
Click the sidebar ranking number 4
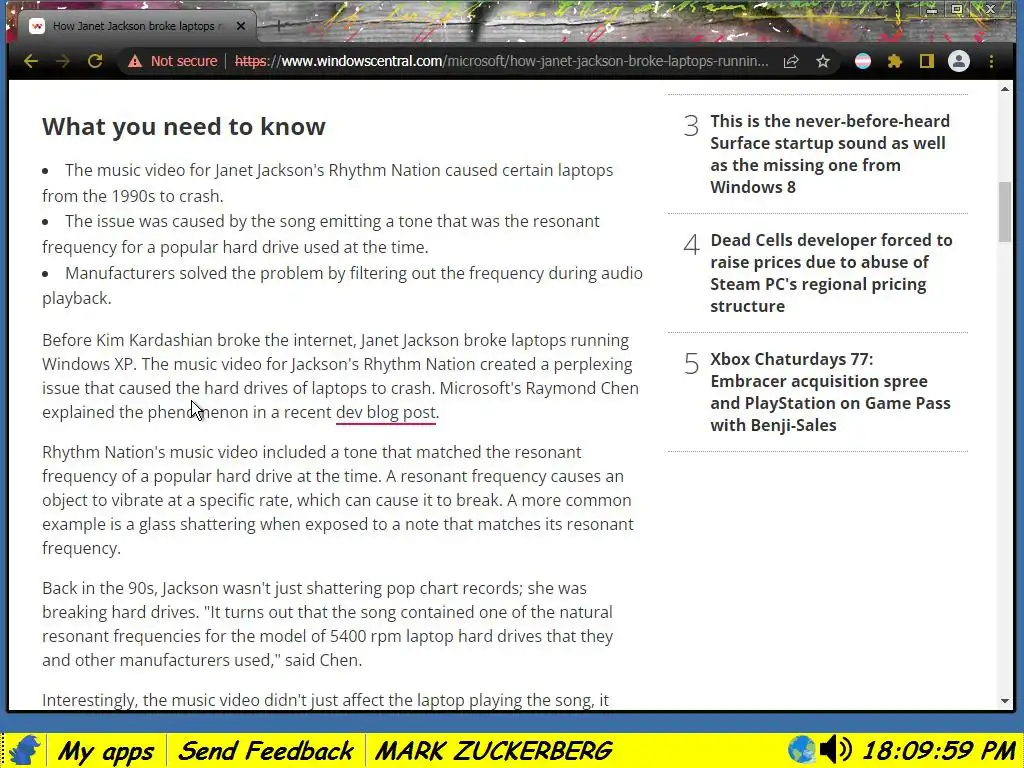tap(691, 245)
